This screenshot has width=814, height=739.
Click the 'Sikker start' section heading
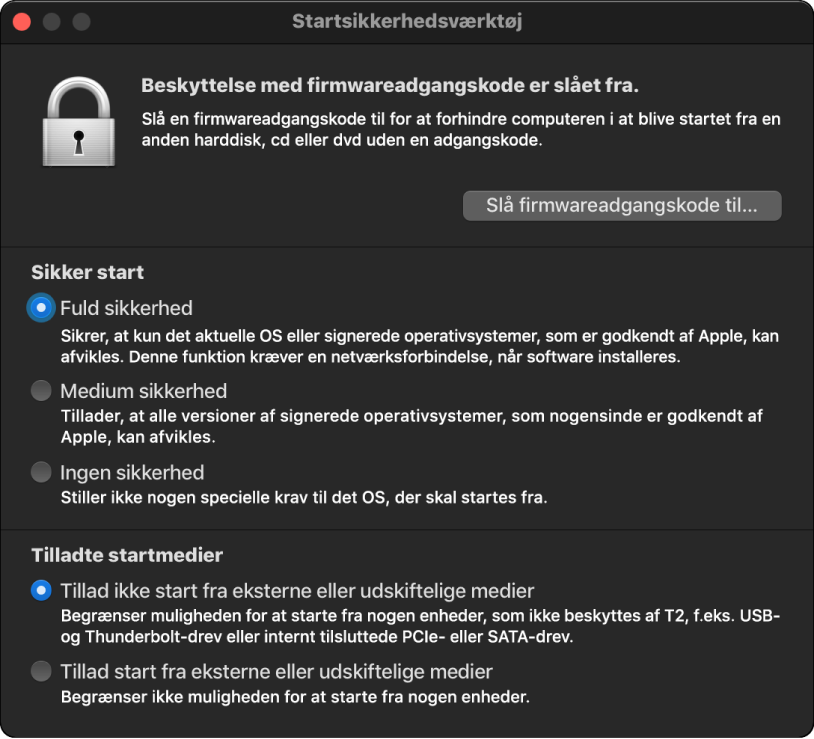point(87,272)
